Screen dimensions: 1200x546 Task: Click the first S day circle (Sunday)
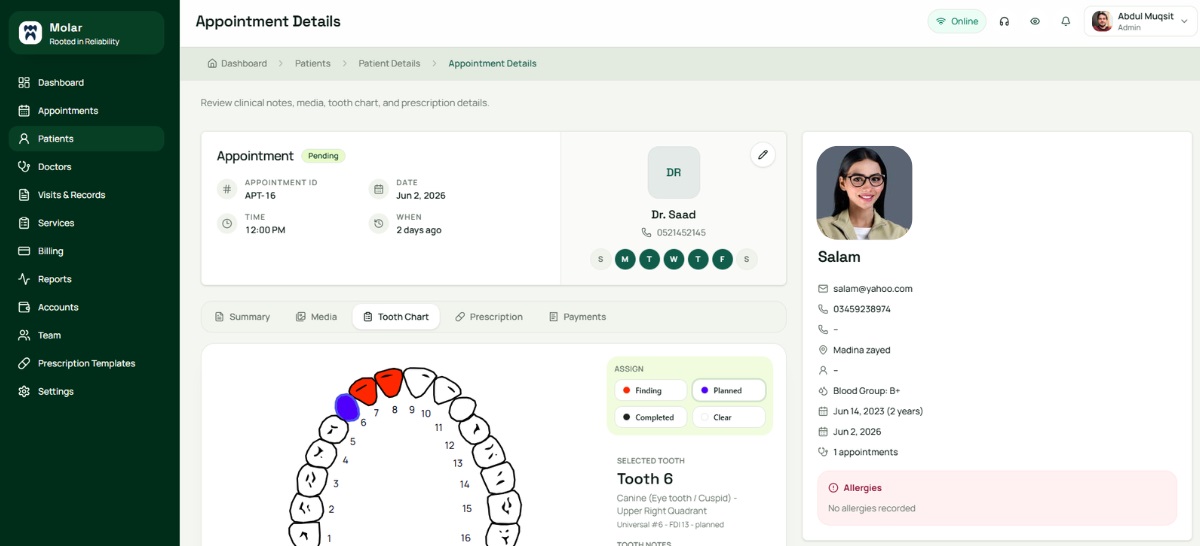coord(600,259)
